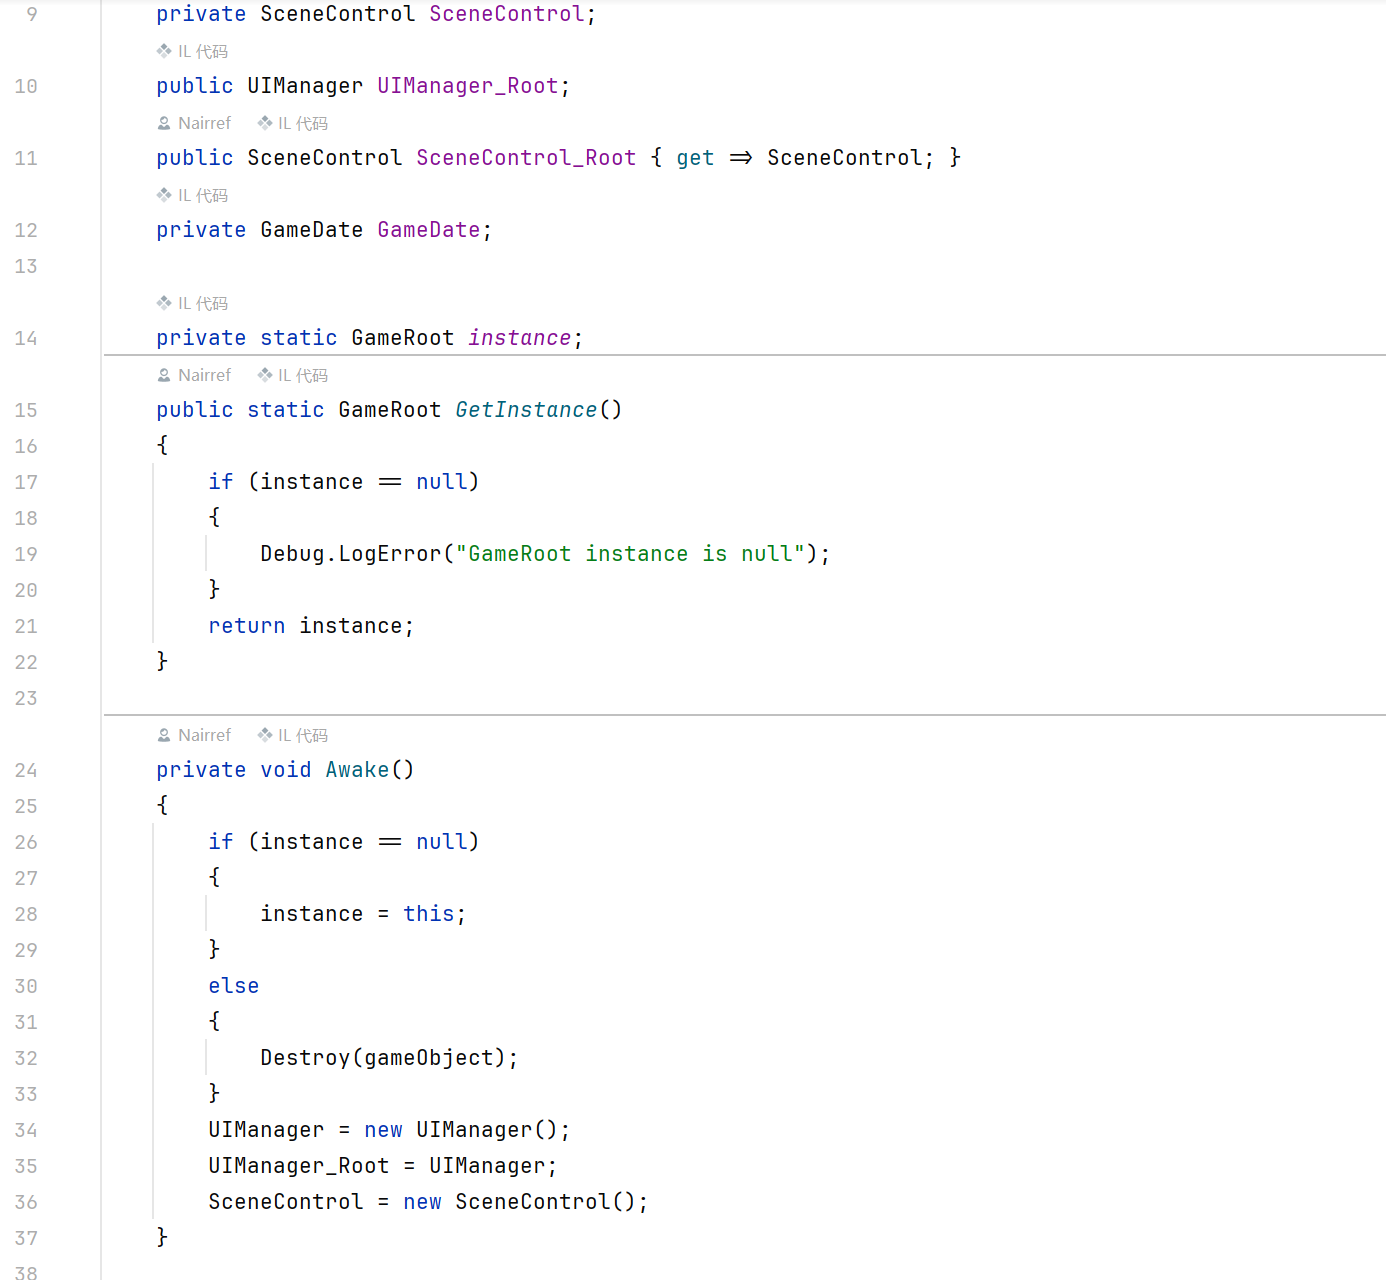Click null keyword on line 26
This screenshot has width=1386, height=1280.
pos(442,842)
